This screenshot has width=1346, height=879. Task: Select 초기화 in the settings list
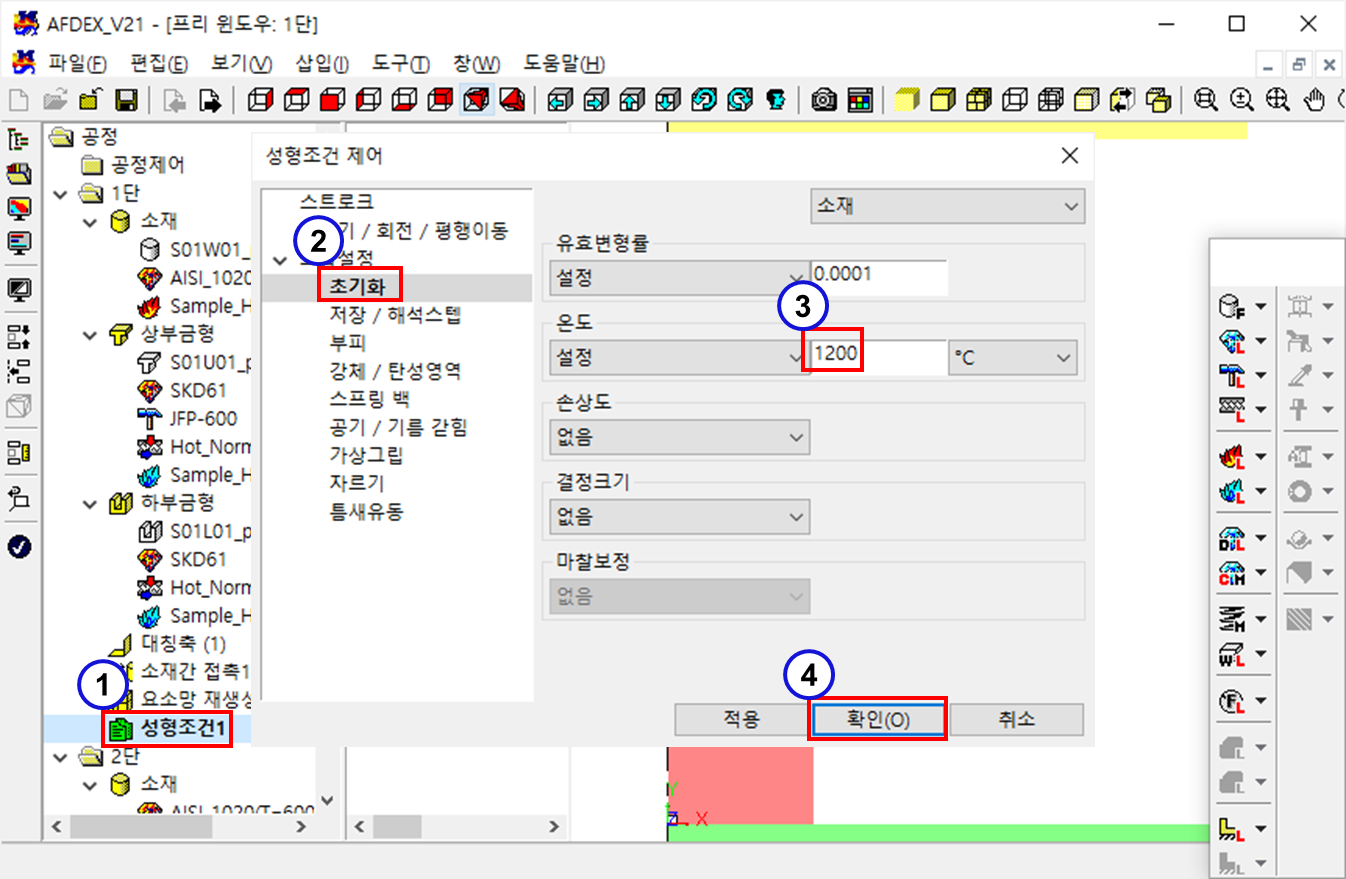pos(359,285)
